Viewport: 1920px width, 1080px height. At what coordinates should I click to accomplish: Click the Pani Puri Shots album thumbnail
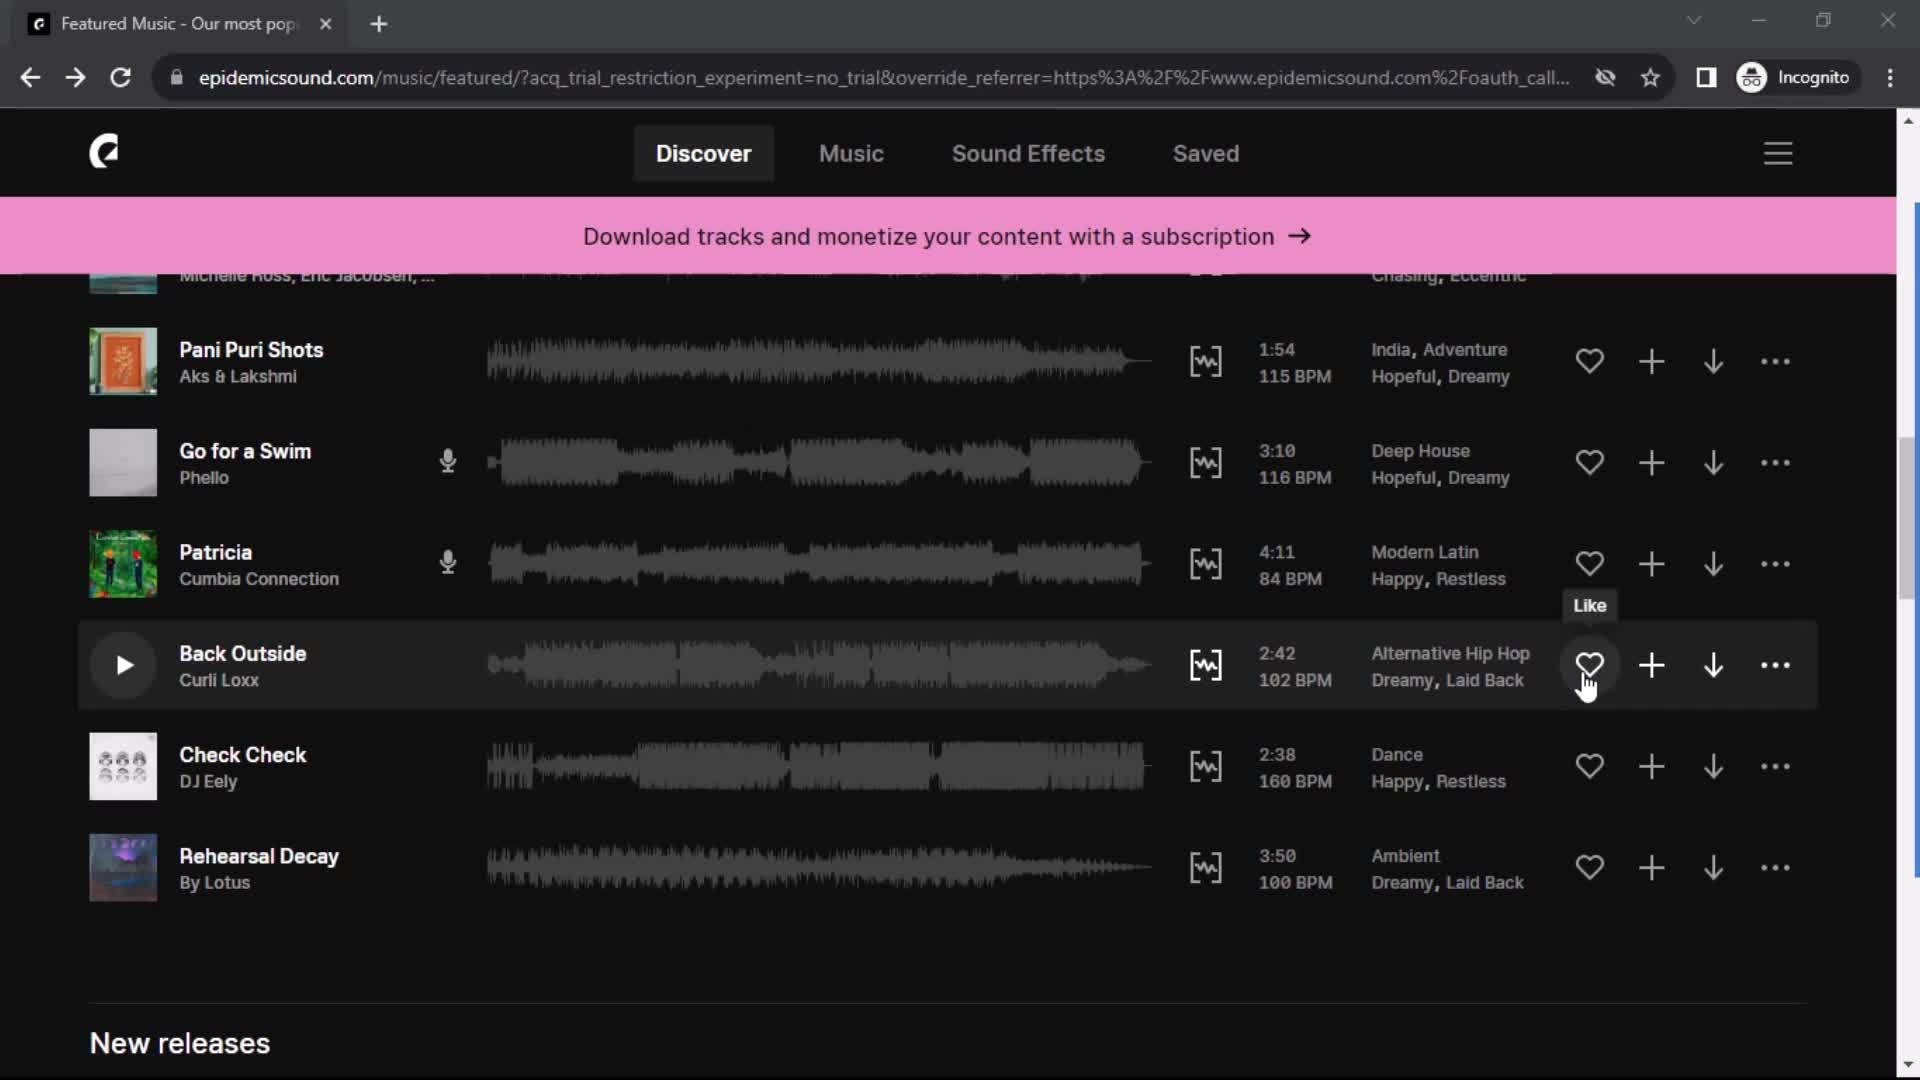pos(123,361)
